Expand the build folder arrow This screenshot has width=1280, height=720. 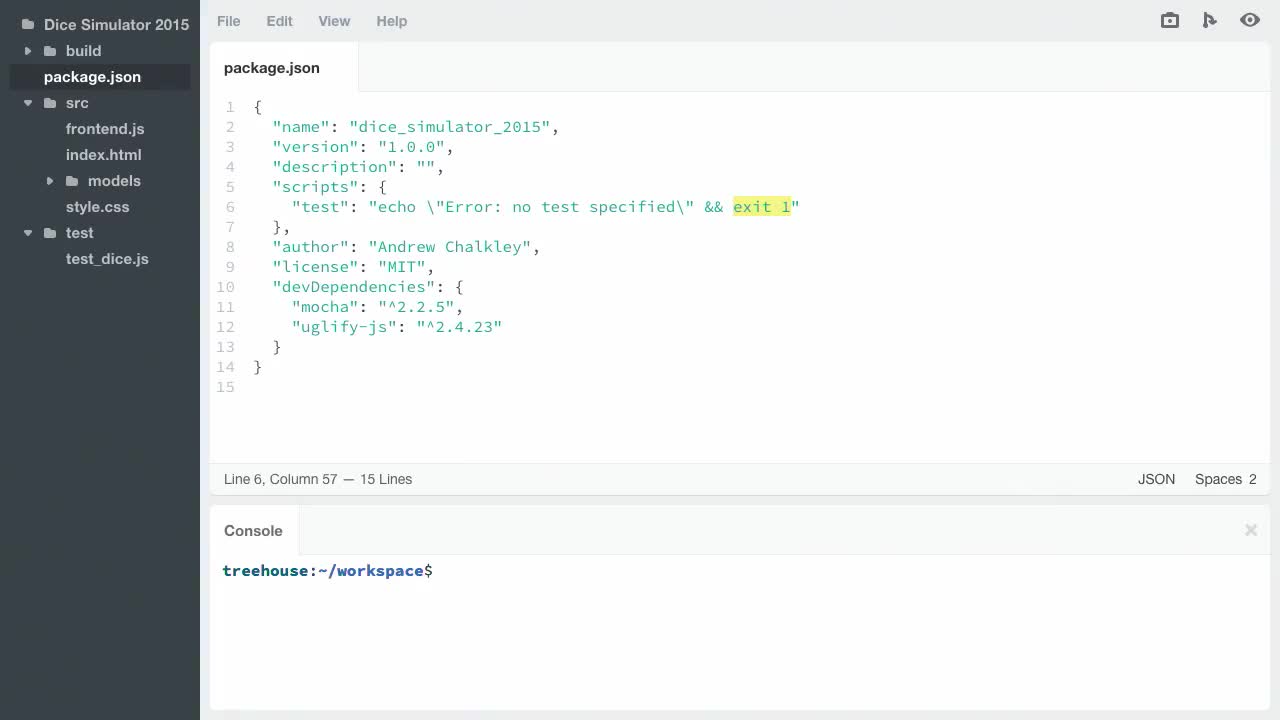pyautogui.click(x=28, y=51)
